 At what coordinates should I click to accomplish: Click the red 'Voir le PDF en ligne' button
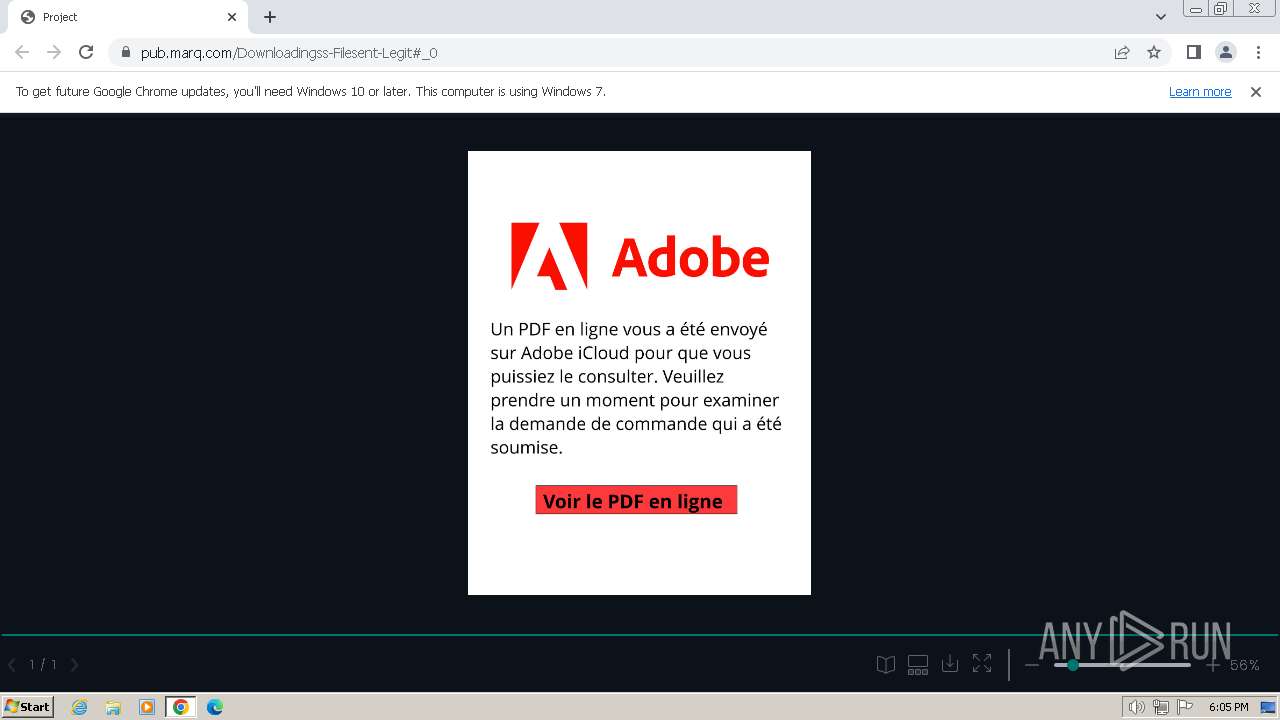click(x=636, y=500)
